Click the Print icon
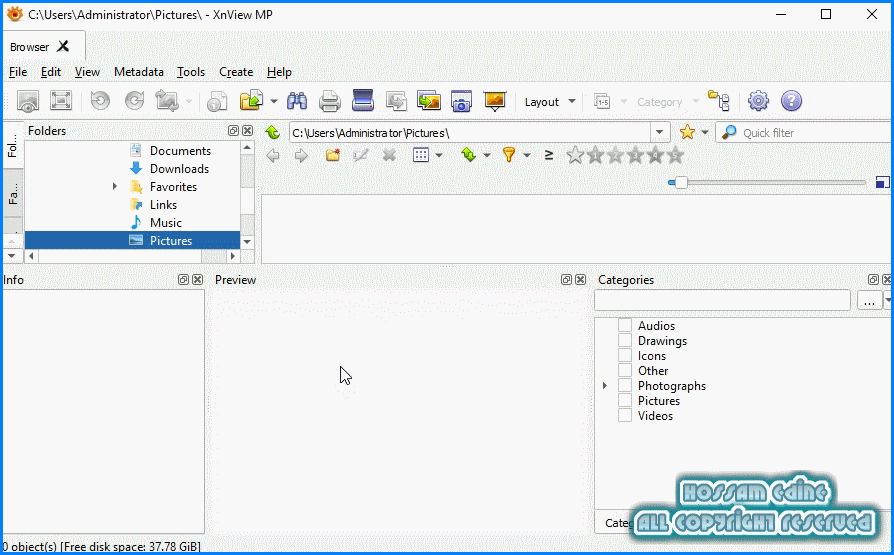 (330, 102)
